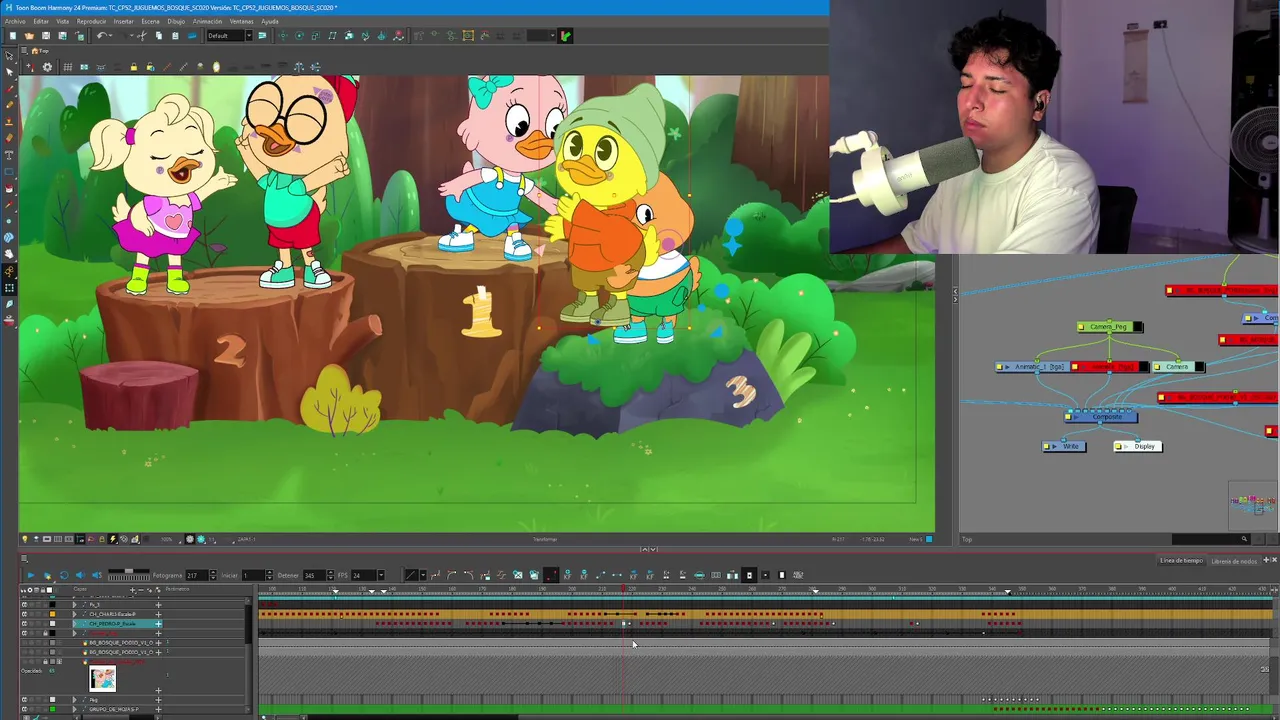
Task: Play the scene from the timeline toolbar
Action: pos(30,575)
